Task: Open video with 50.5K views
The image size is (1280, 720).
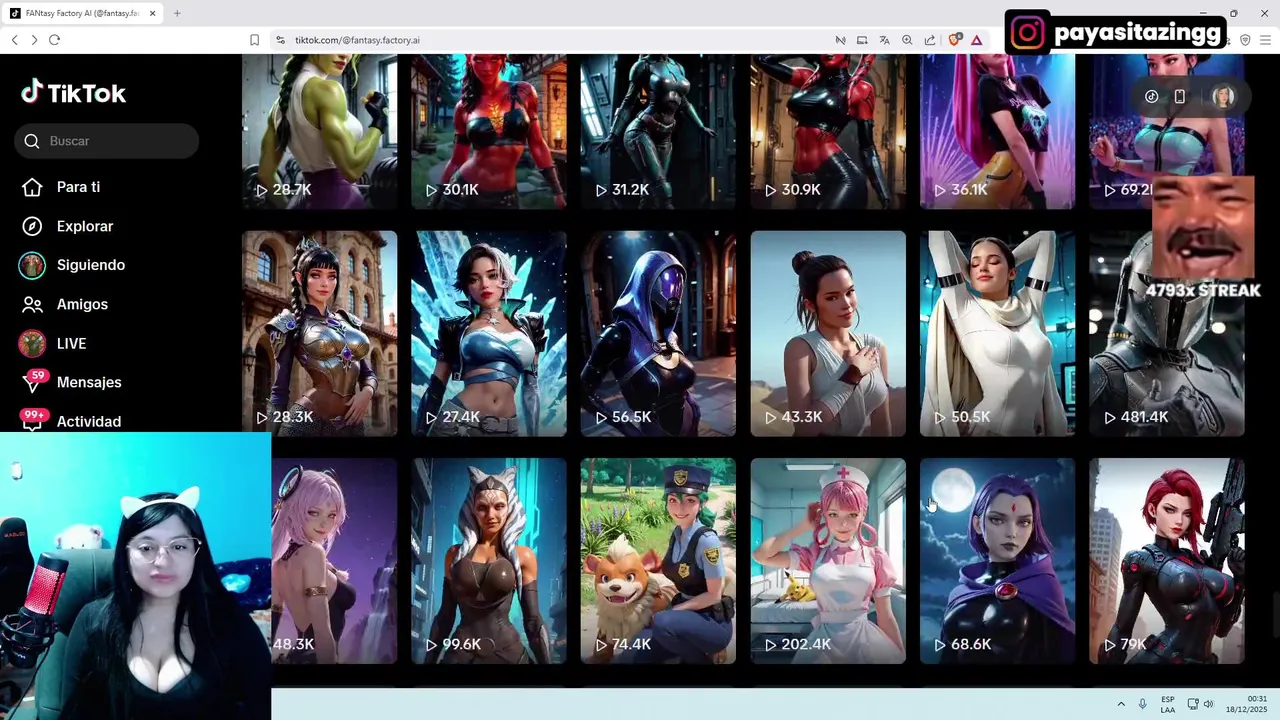Action: (997, 333)
